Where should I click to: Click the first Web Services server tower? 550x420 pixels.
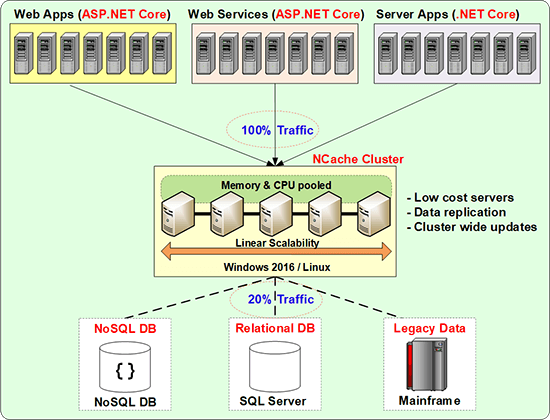206,53
